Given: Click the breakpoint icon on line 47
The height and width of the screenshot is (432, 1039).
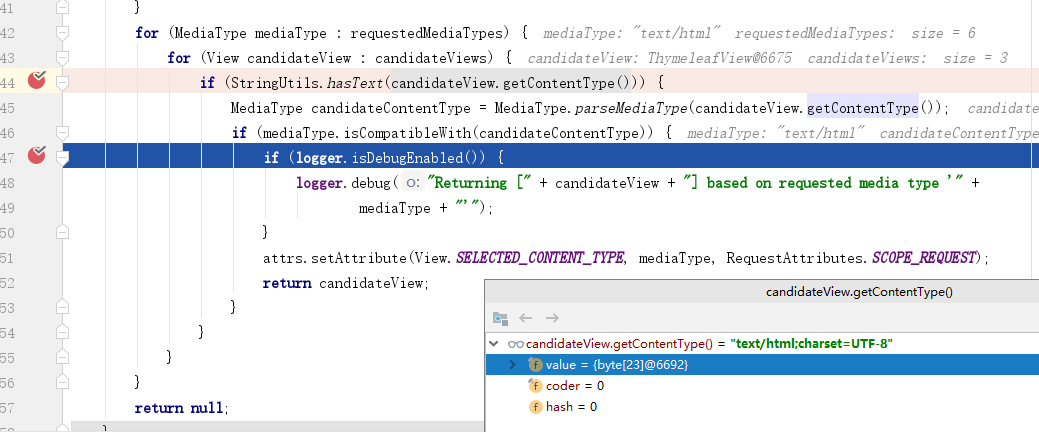Looking at the screenshot, I should click(x=37, y=155).
